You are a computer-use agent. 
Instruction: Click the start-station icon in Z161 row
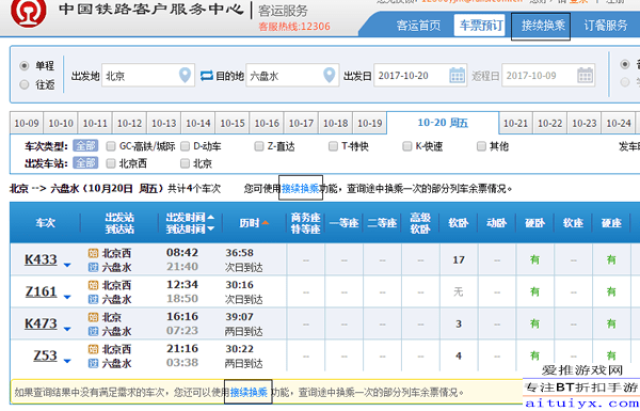click(93, 285)
